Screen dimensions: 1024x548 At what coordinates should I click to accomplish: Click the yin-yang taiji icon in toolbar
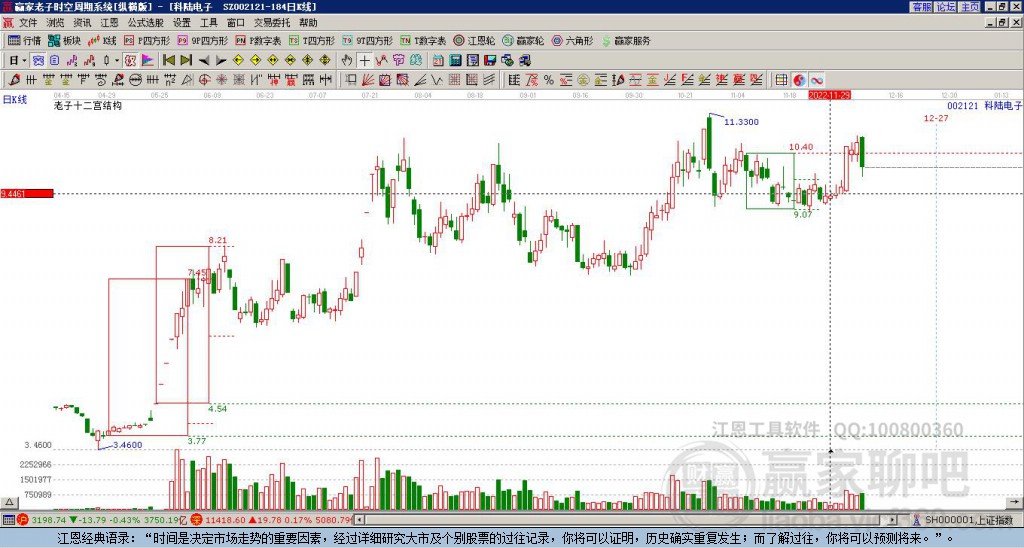click(799, 80)
